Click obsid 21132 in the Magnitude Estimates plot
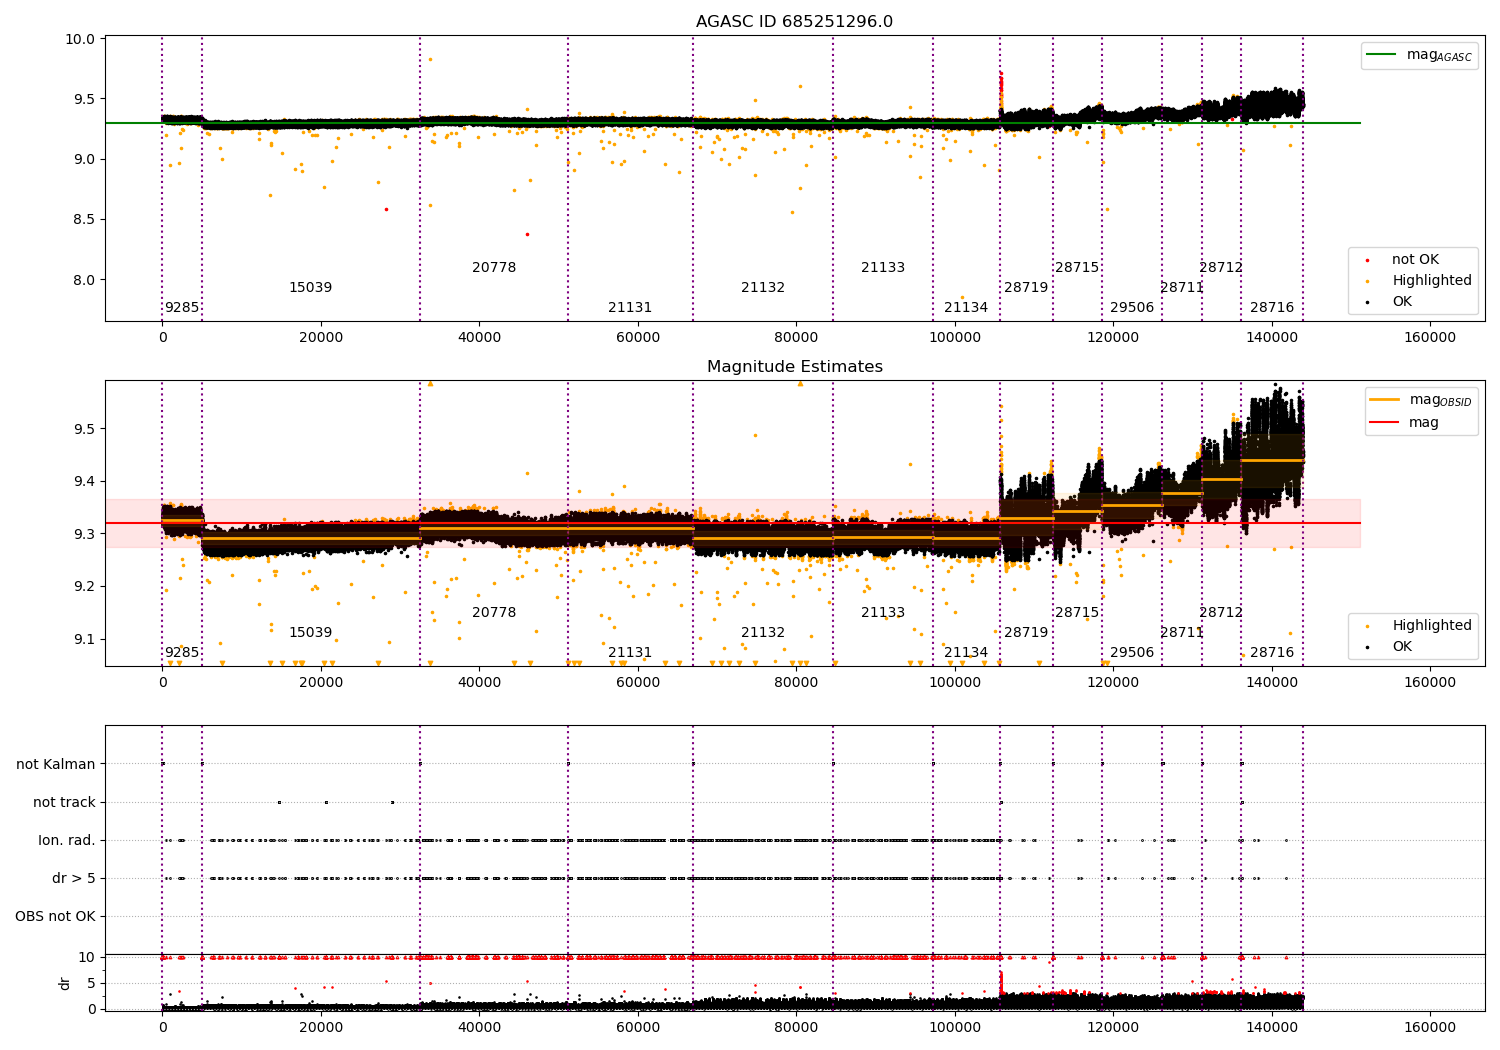 (x=763, y=633)
